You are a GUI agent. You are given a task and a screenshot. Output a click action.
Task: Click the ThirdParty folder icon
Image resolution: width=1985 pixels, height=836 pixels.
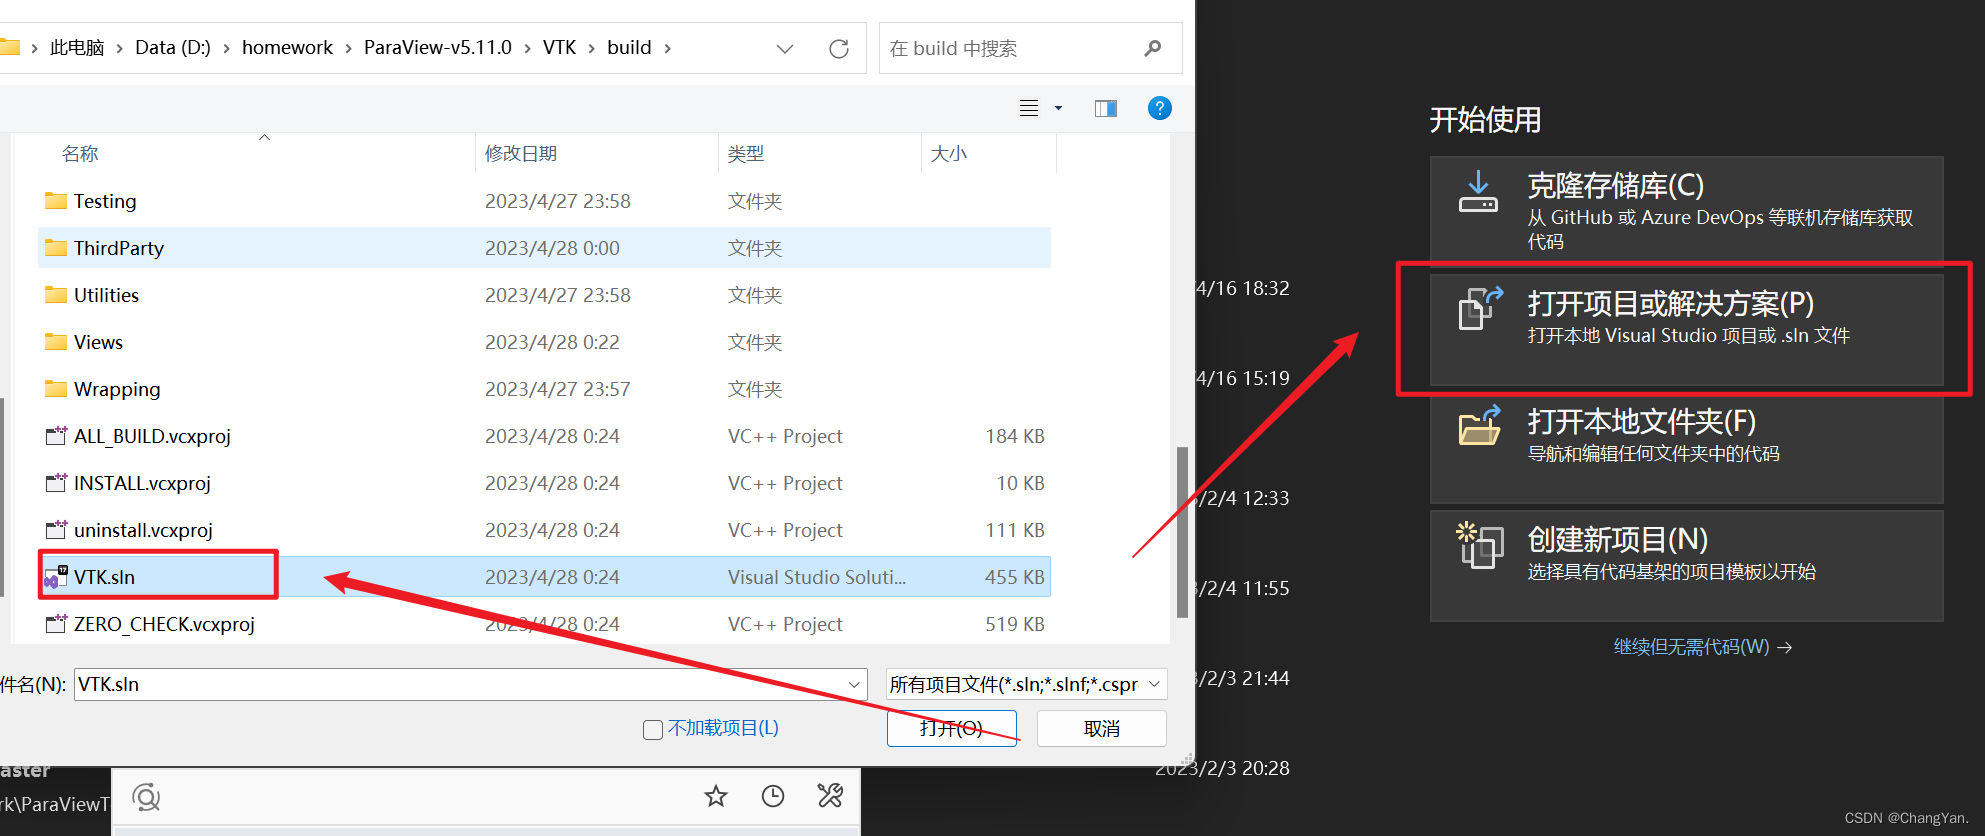coord(56,248)
